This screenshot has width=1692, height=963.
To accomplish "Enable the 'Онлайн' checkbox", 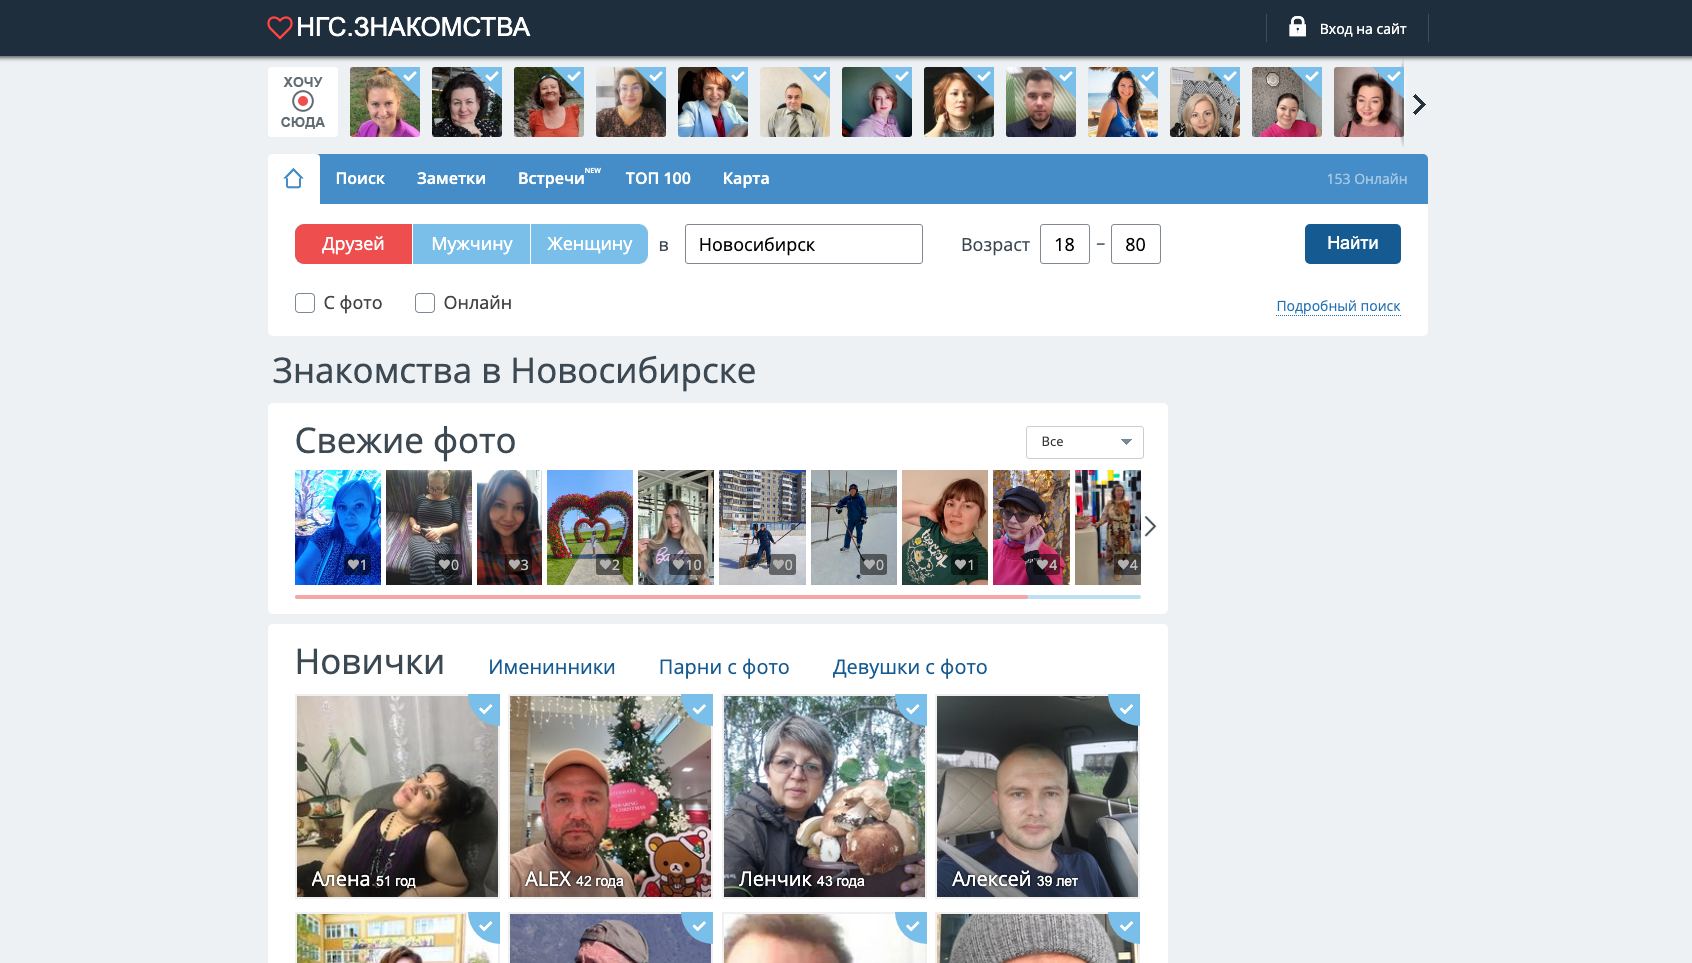I will coord(425,303).
